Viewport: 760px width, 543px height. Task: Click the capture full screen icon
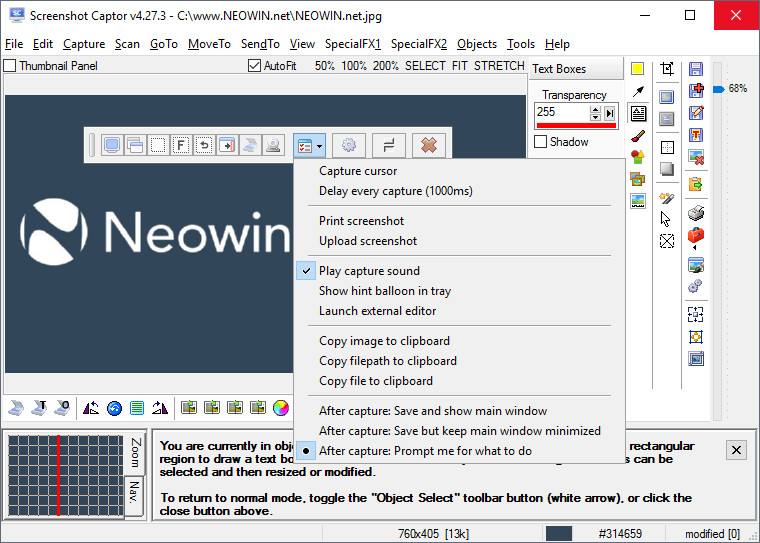coord(112,145)
